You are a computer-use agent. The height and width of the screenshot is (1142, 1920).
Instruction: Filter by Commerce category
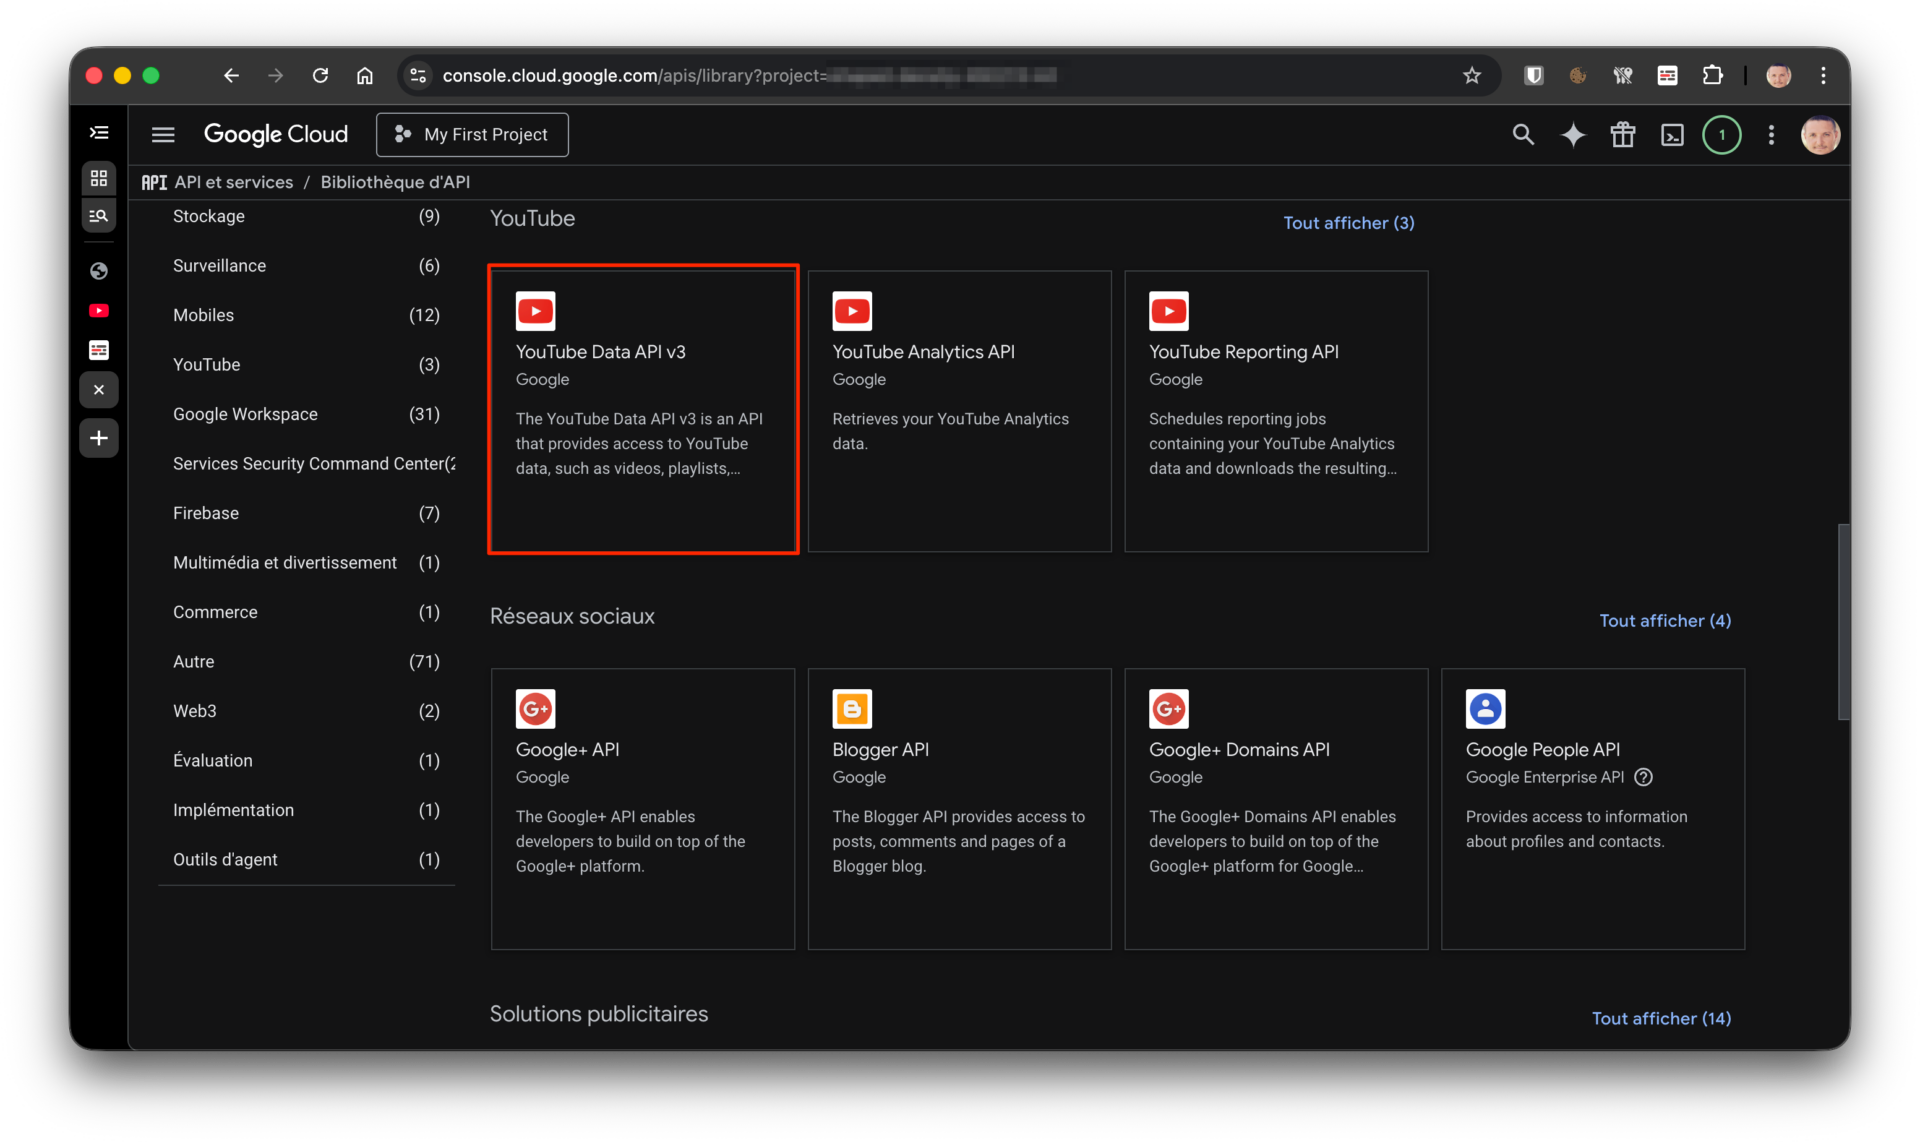tap(306, 612)
